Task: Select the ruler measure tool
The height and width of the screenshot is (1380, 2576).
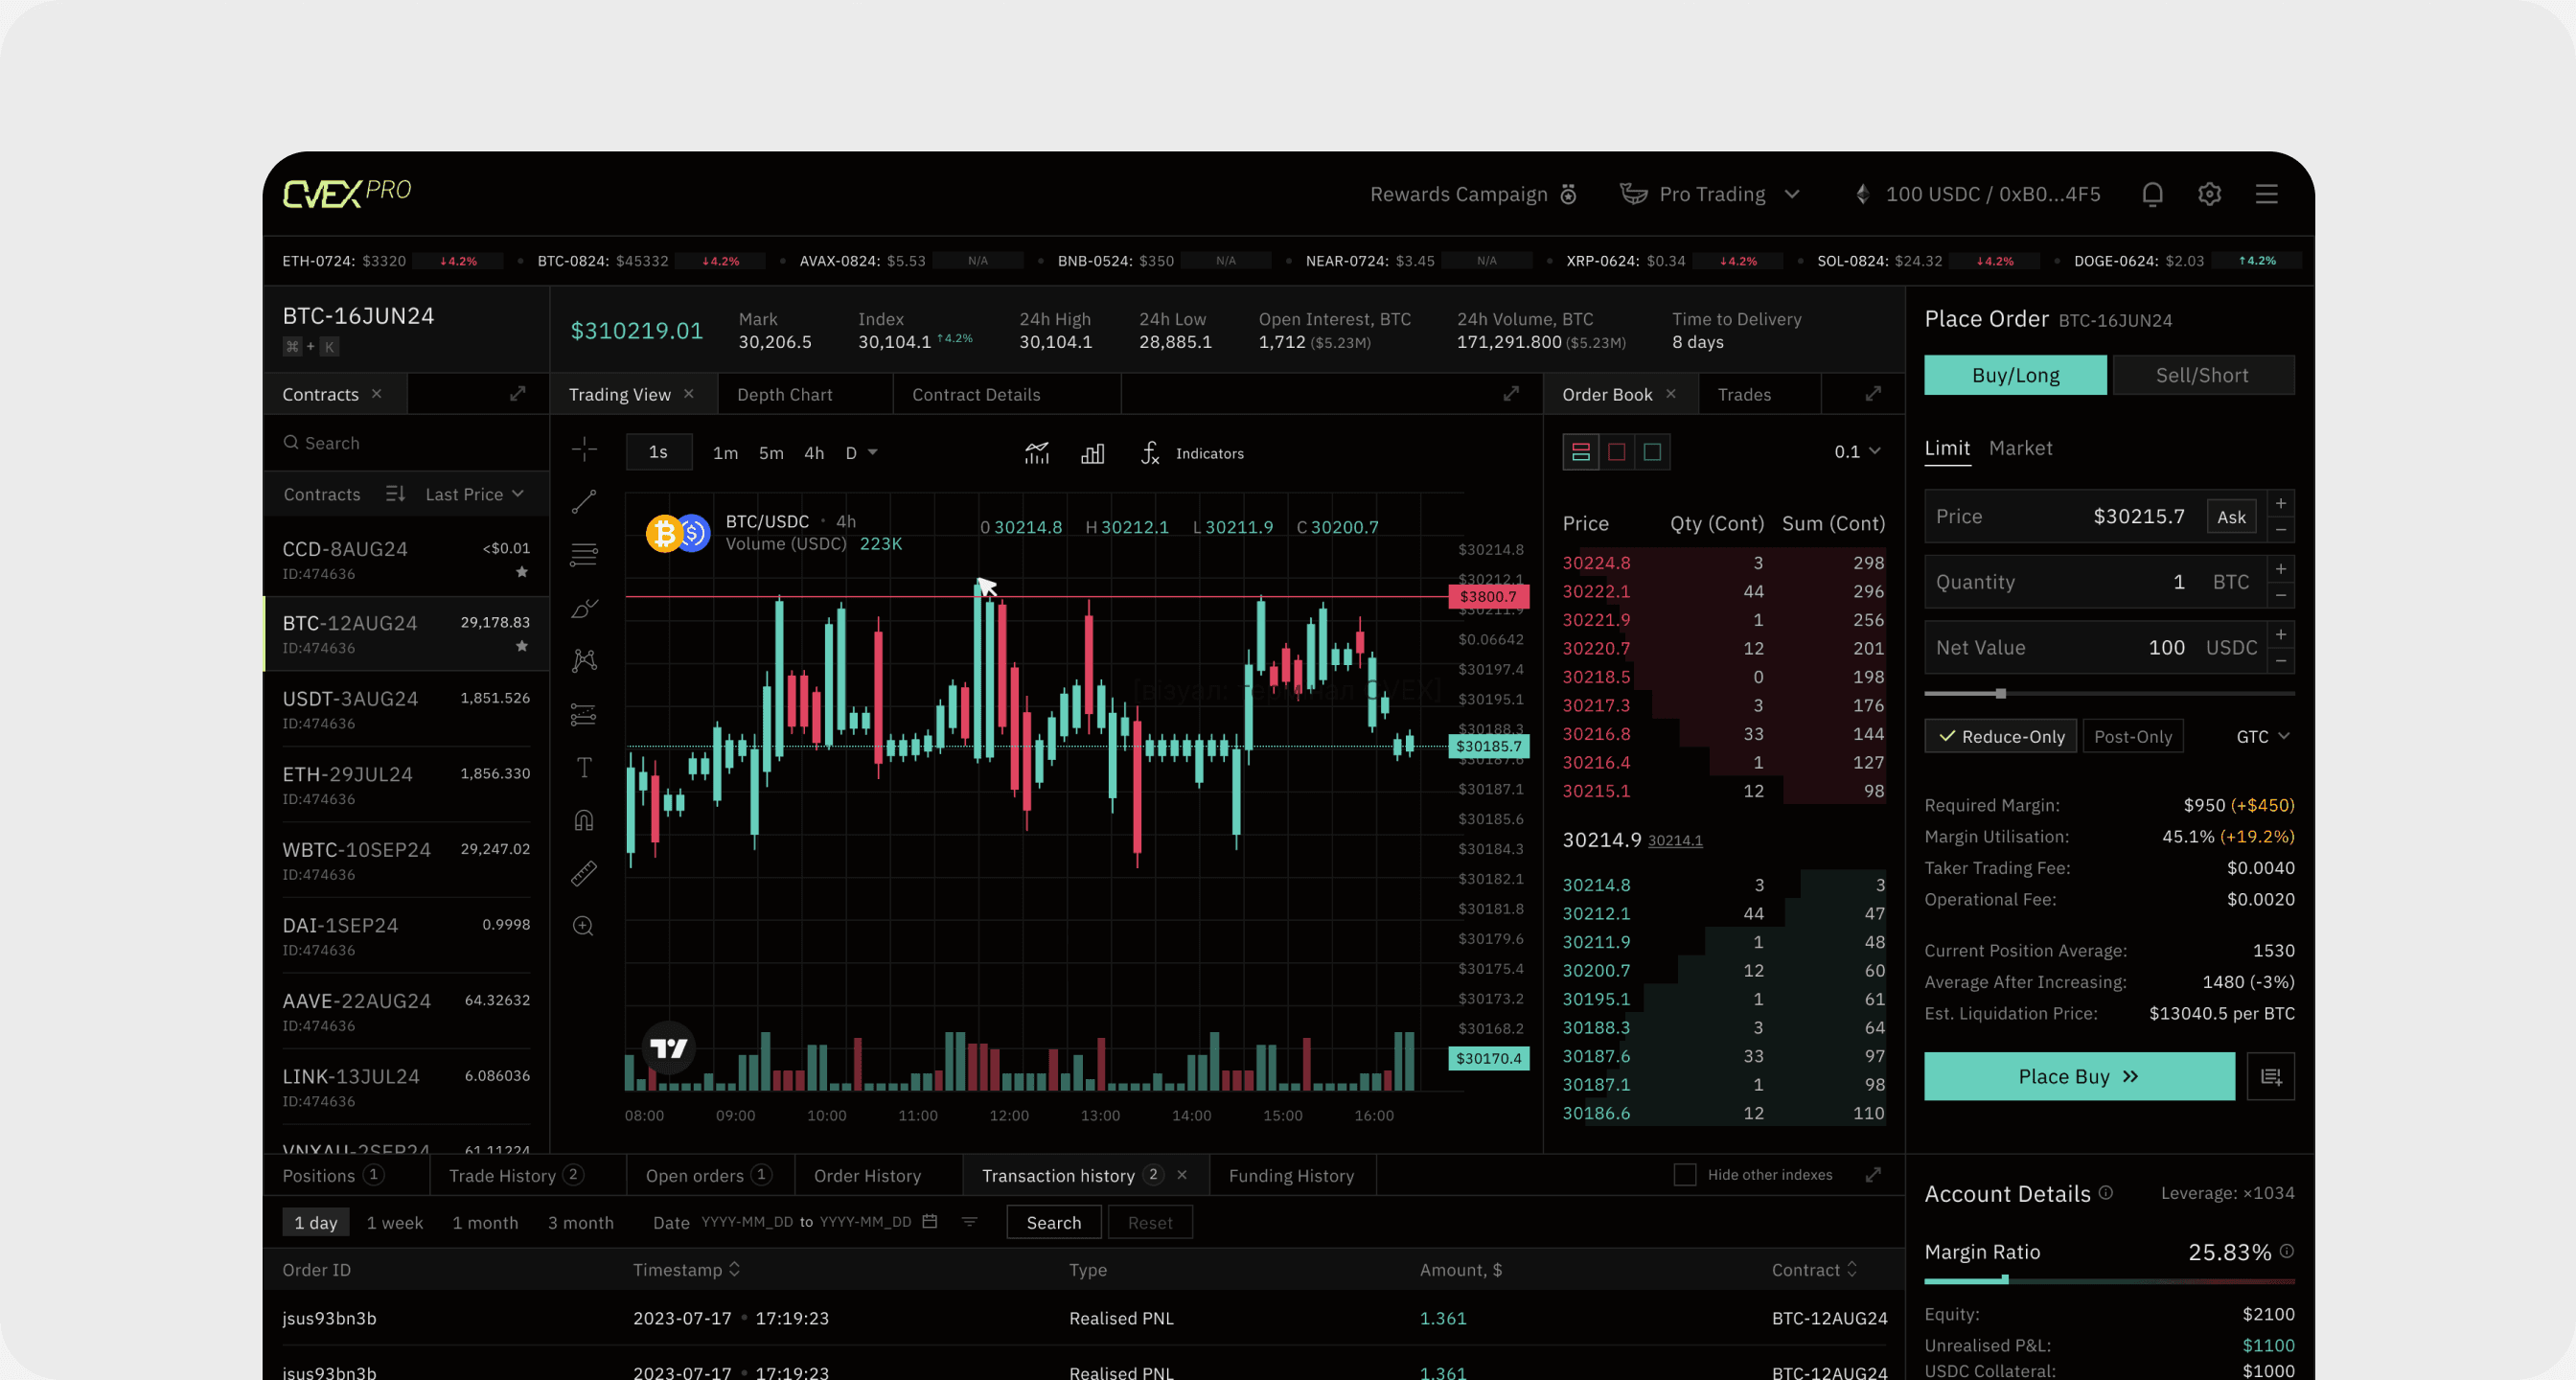Action: [584, 873]
